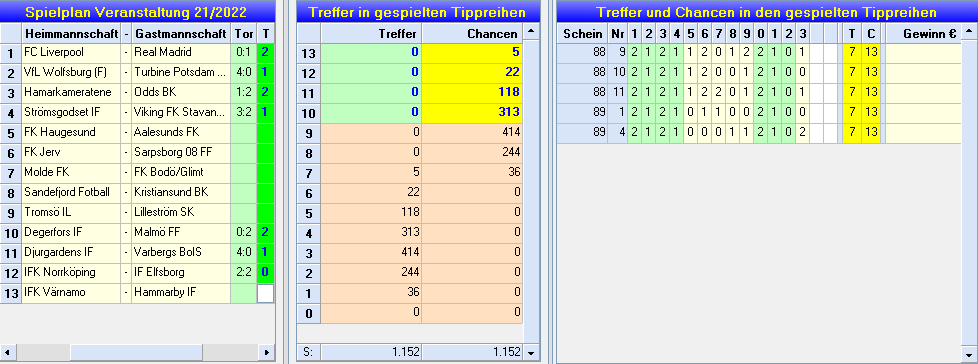Select Sandefjord Fotball team cell
Screen dimensions: 978x364
71,193
